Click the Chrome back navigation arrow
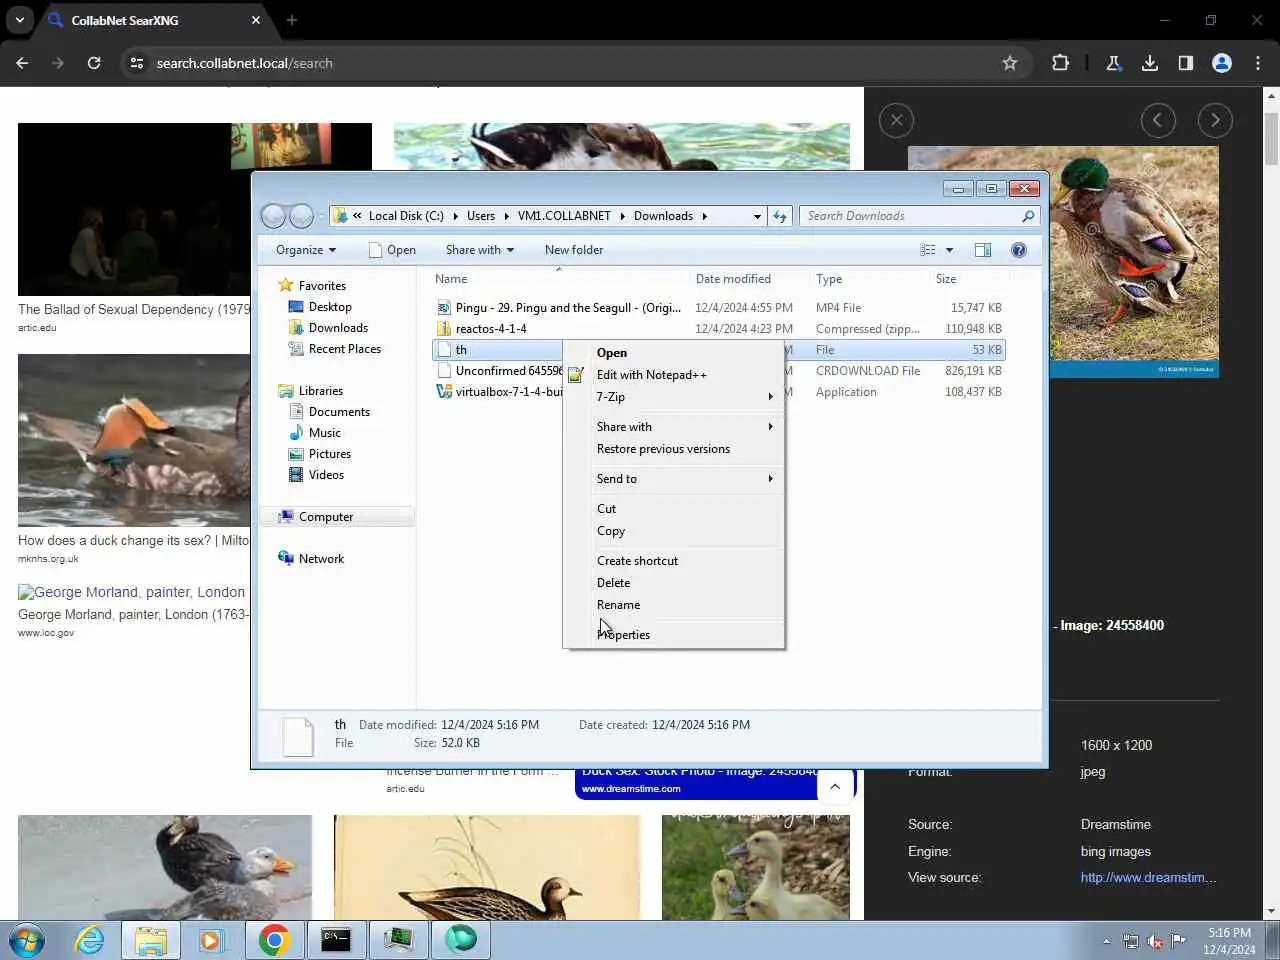This screenshot has height=960, width=1280. (x=22, y=63)
